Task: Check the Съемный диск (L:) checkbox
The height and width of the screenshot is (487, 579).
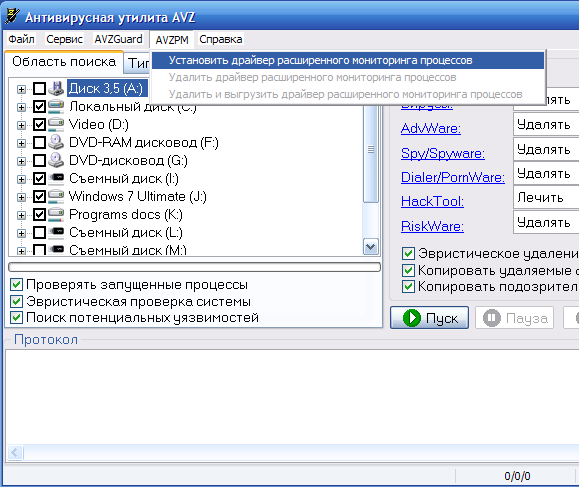Action: (40, 233)
